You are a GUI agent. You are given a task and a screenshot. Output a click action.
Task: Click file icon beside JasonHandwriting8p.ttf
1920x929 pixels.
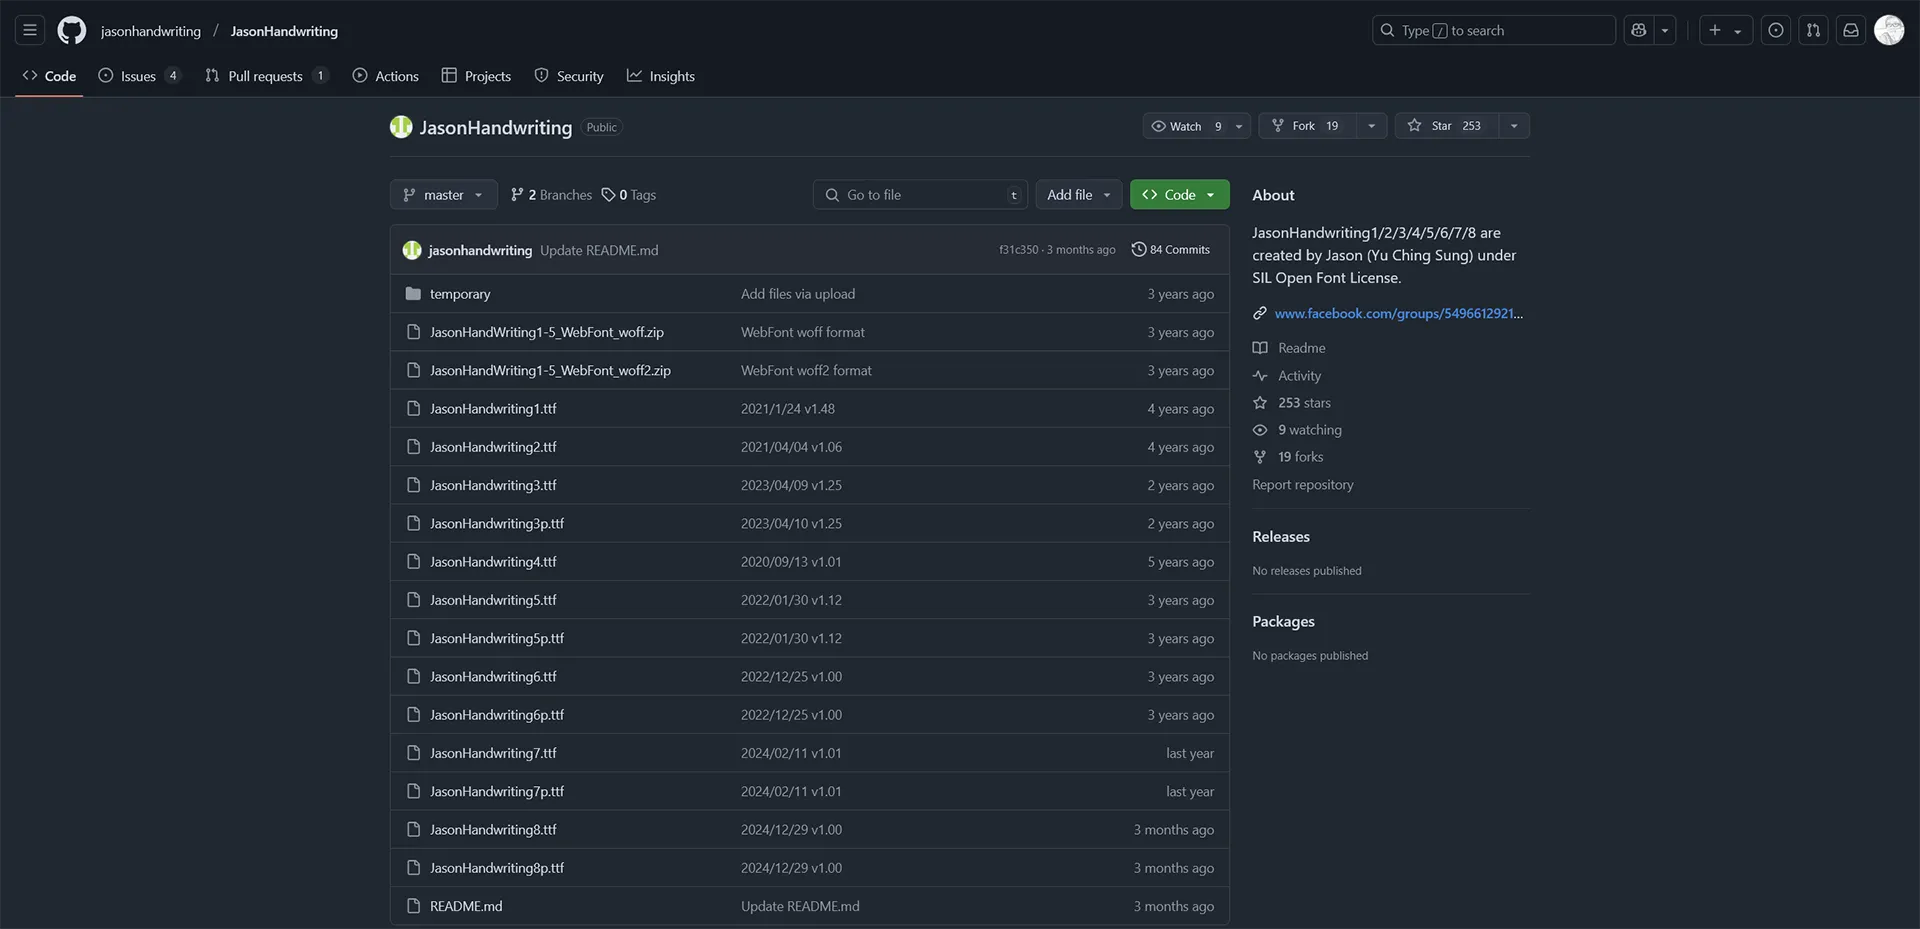click(413, 868)
